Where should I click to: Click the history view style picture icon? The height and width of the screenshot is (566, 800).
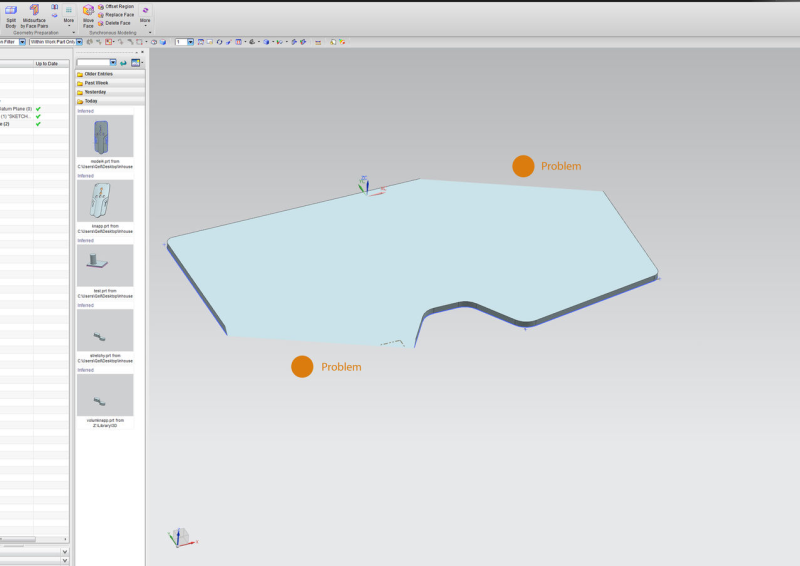point(135,62)
